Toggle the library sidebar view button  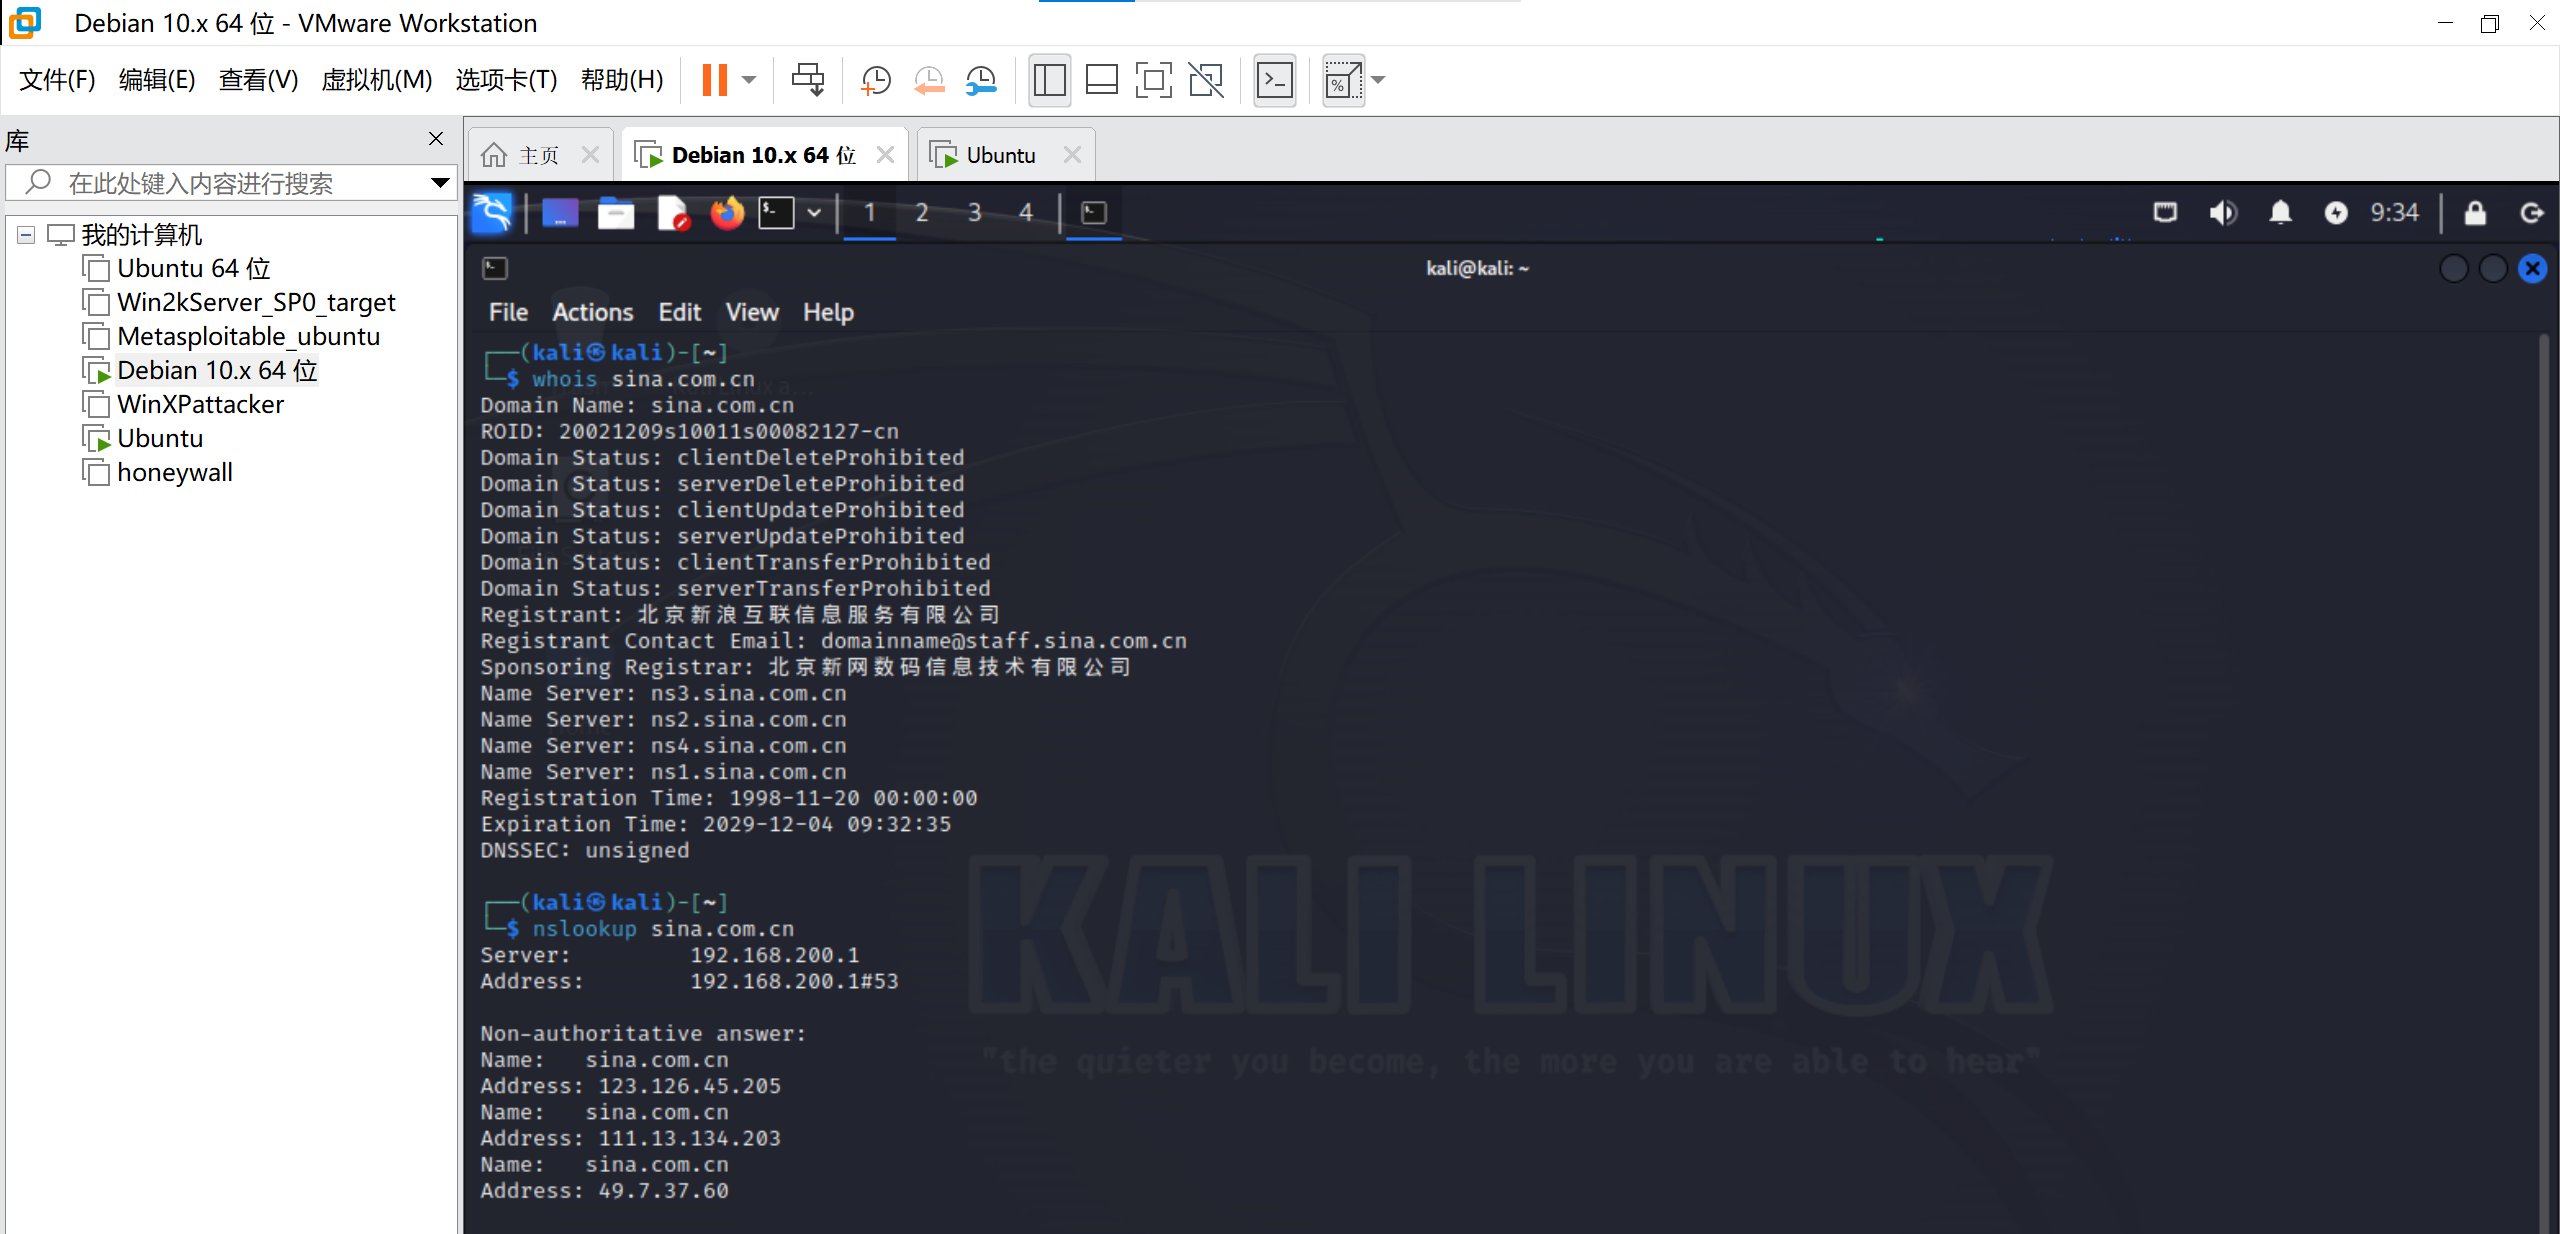1049,80
